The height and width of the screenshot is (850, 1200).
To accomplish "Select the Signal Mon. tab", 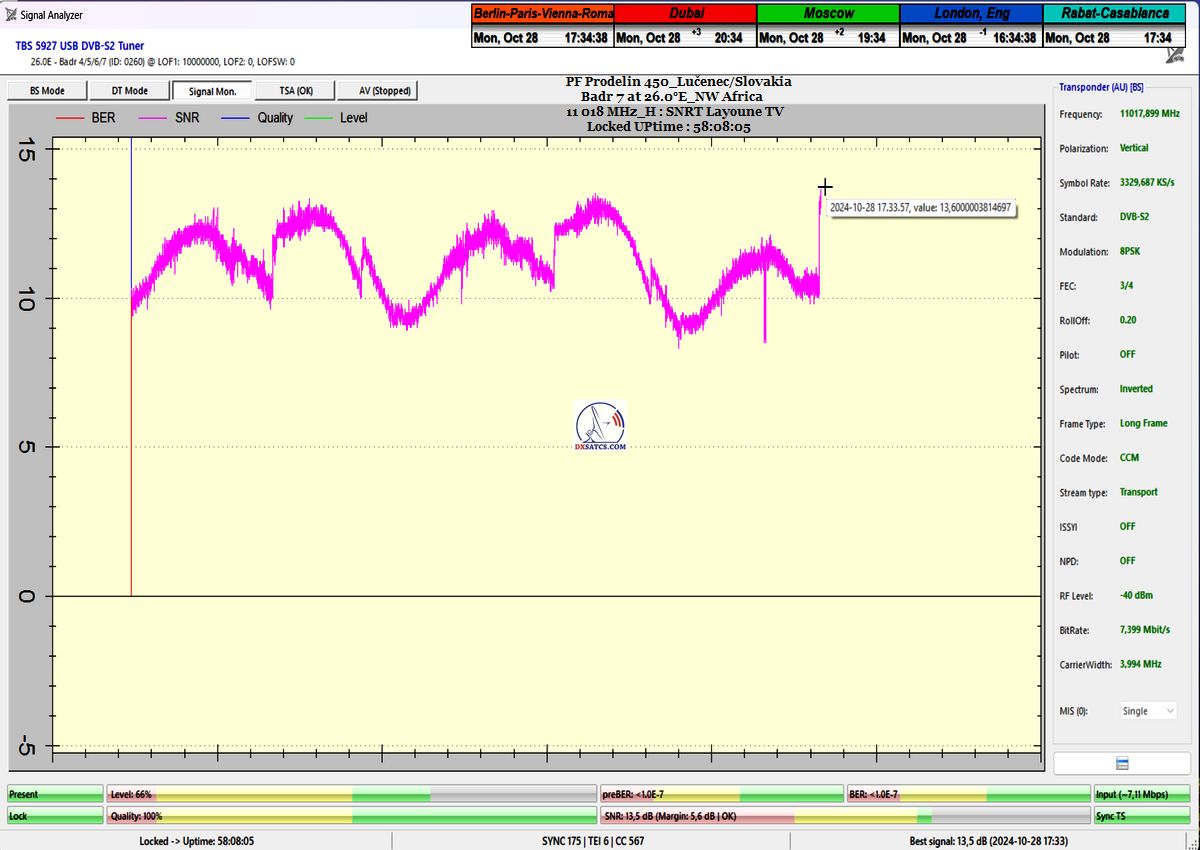I will click(212, 91).
